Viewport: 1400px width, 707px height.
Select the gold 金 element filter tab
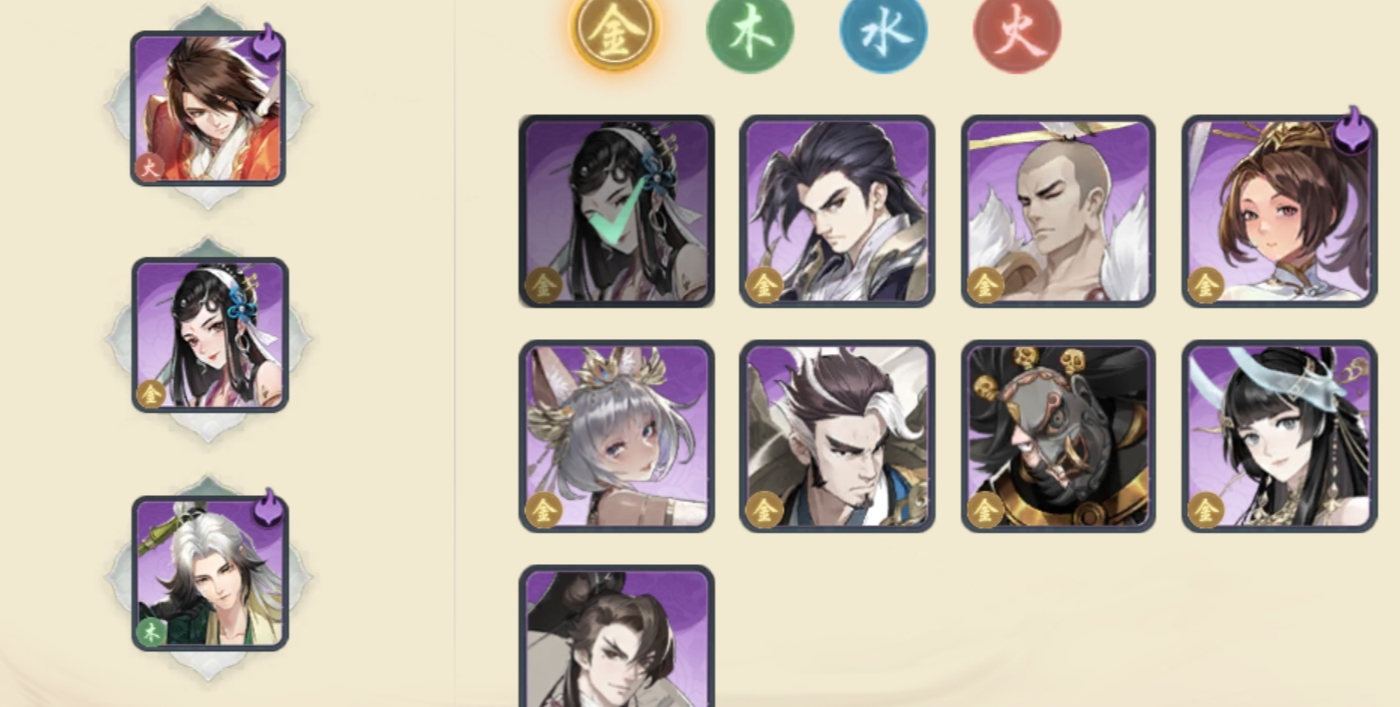click(614, 32)
